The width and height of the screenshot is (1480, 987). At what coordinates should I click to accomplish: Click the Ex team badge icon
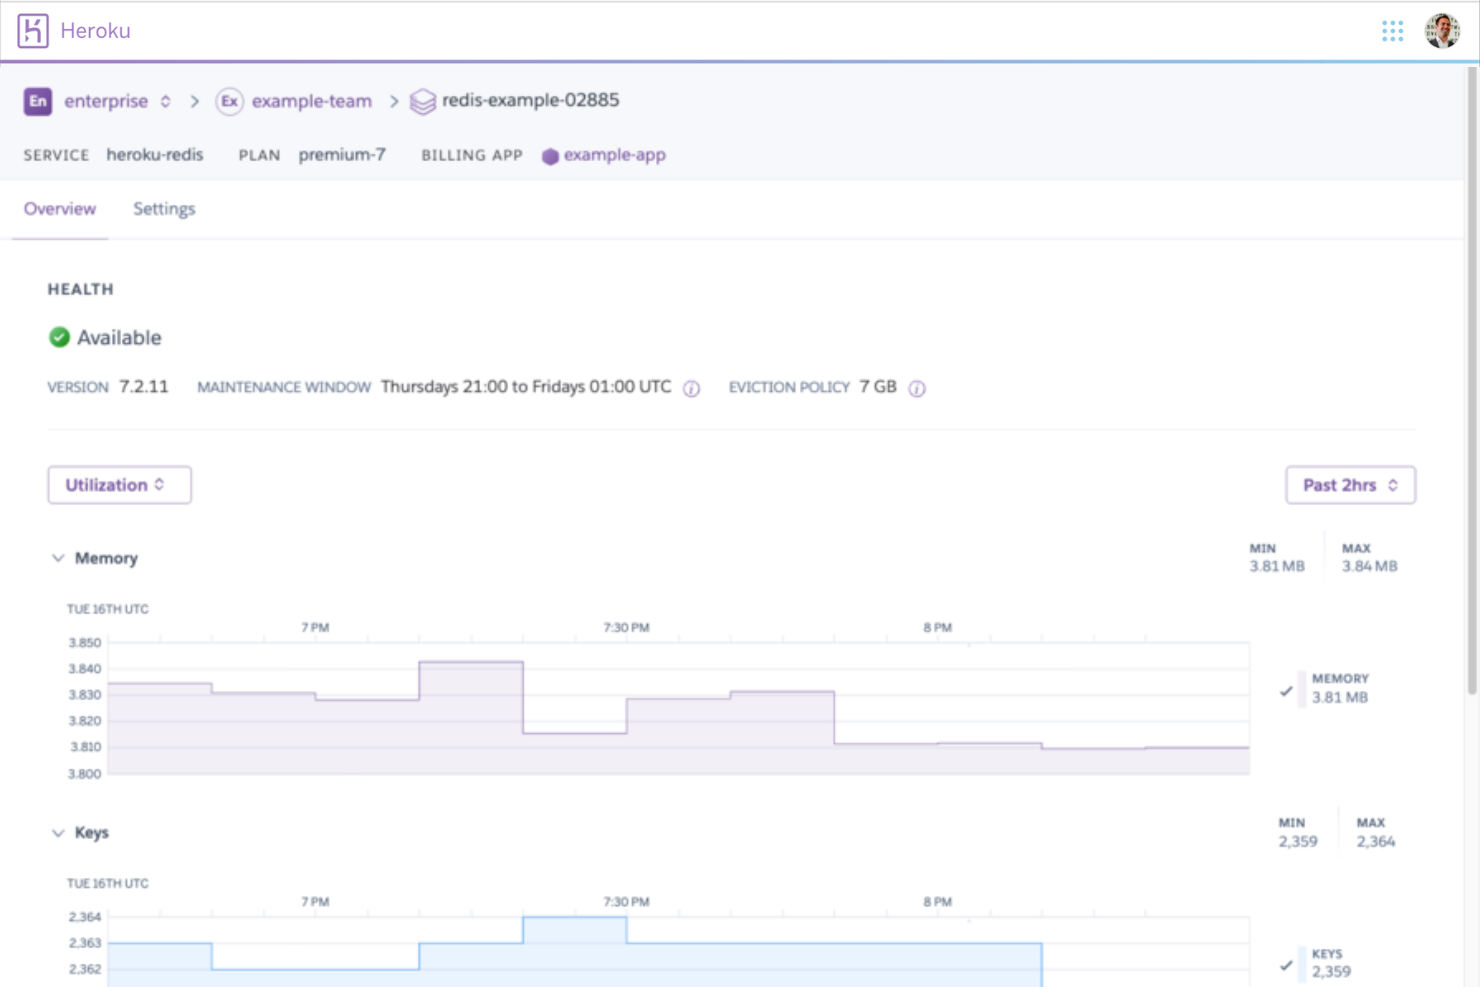(x=231, y=101)
